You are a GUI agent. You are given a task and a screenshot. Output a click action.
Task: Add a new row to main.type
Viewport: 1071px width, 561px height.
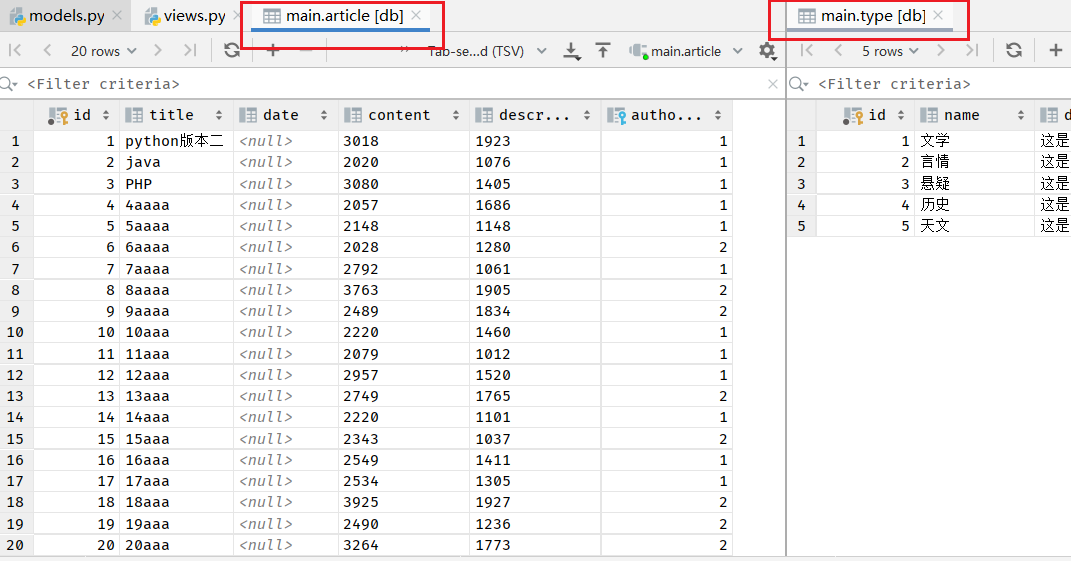point(1055,51)
